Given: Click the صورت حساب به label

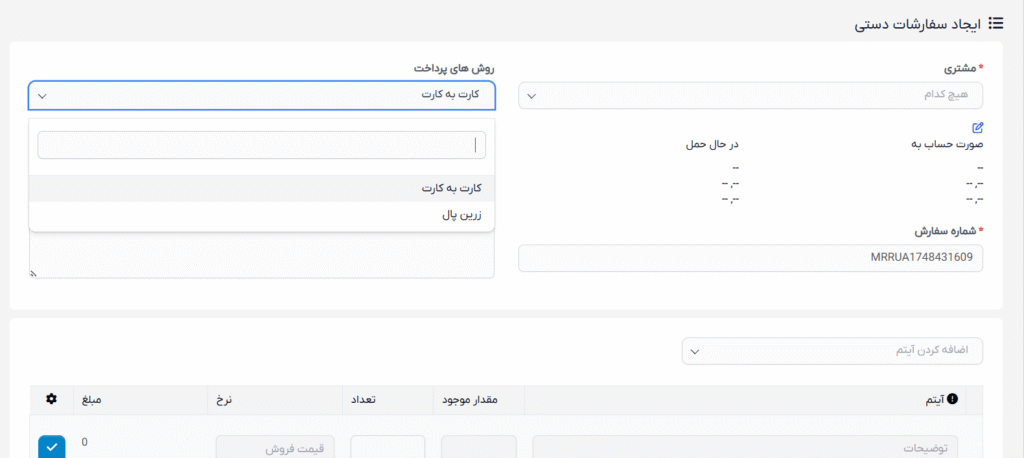Looking at the screenshot, I should [947, 144].
